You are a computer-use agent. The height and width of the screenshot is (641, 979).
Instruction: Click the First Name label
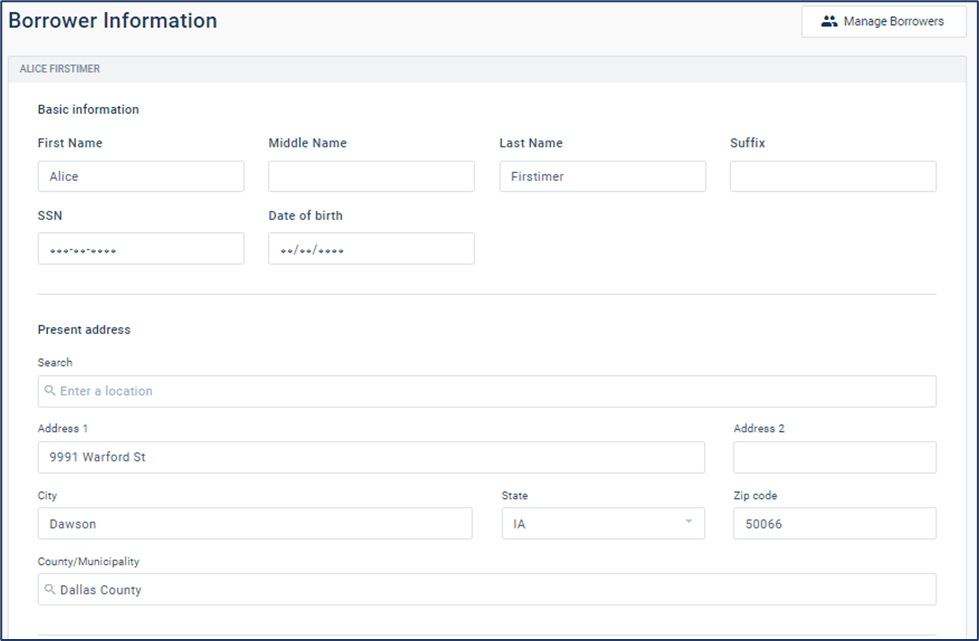click(x=70, y=143)
